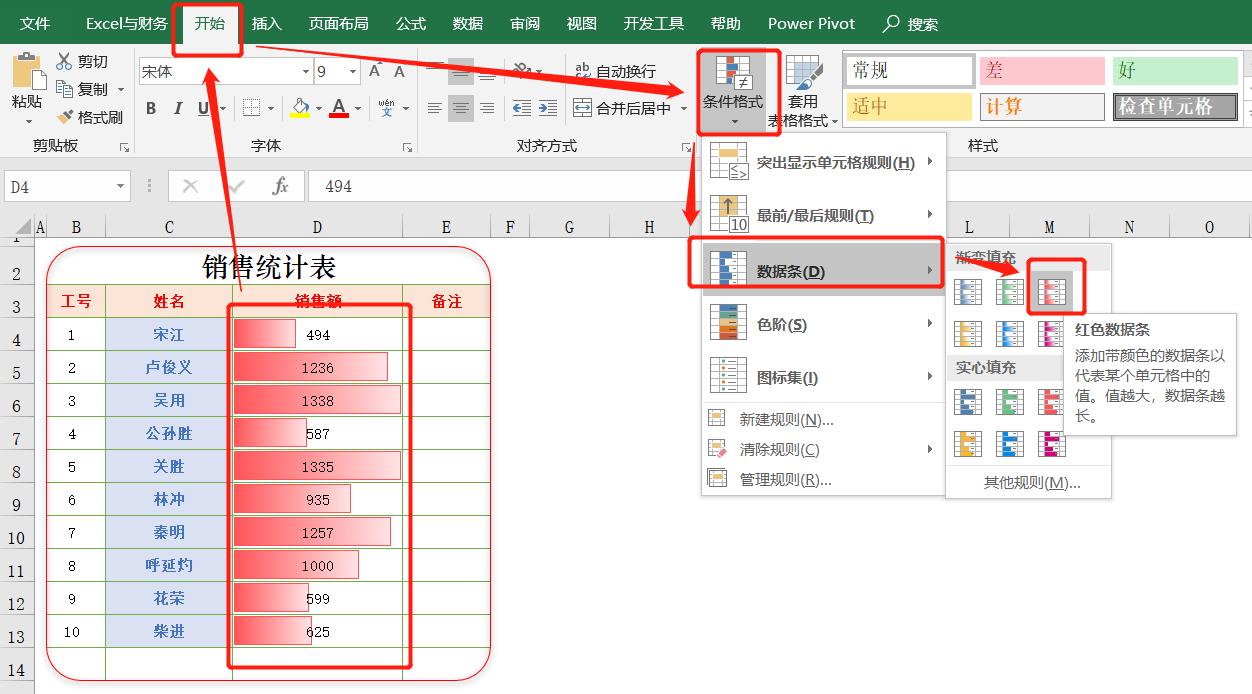The image size is (1252, 694).
Task: Apply red Font Color with the A icon
Action: click(340, 107)
